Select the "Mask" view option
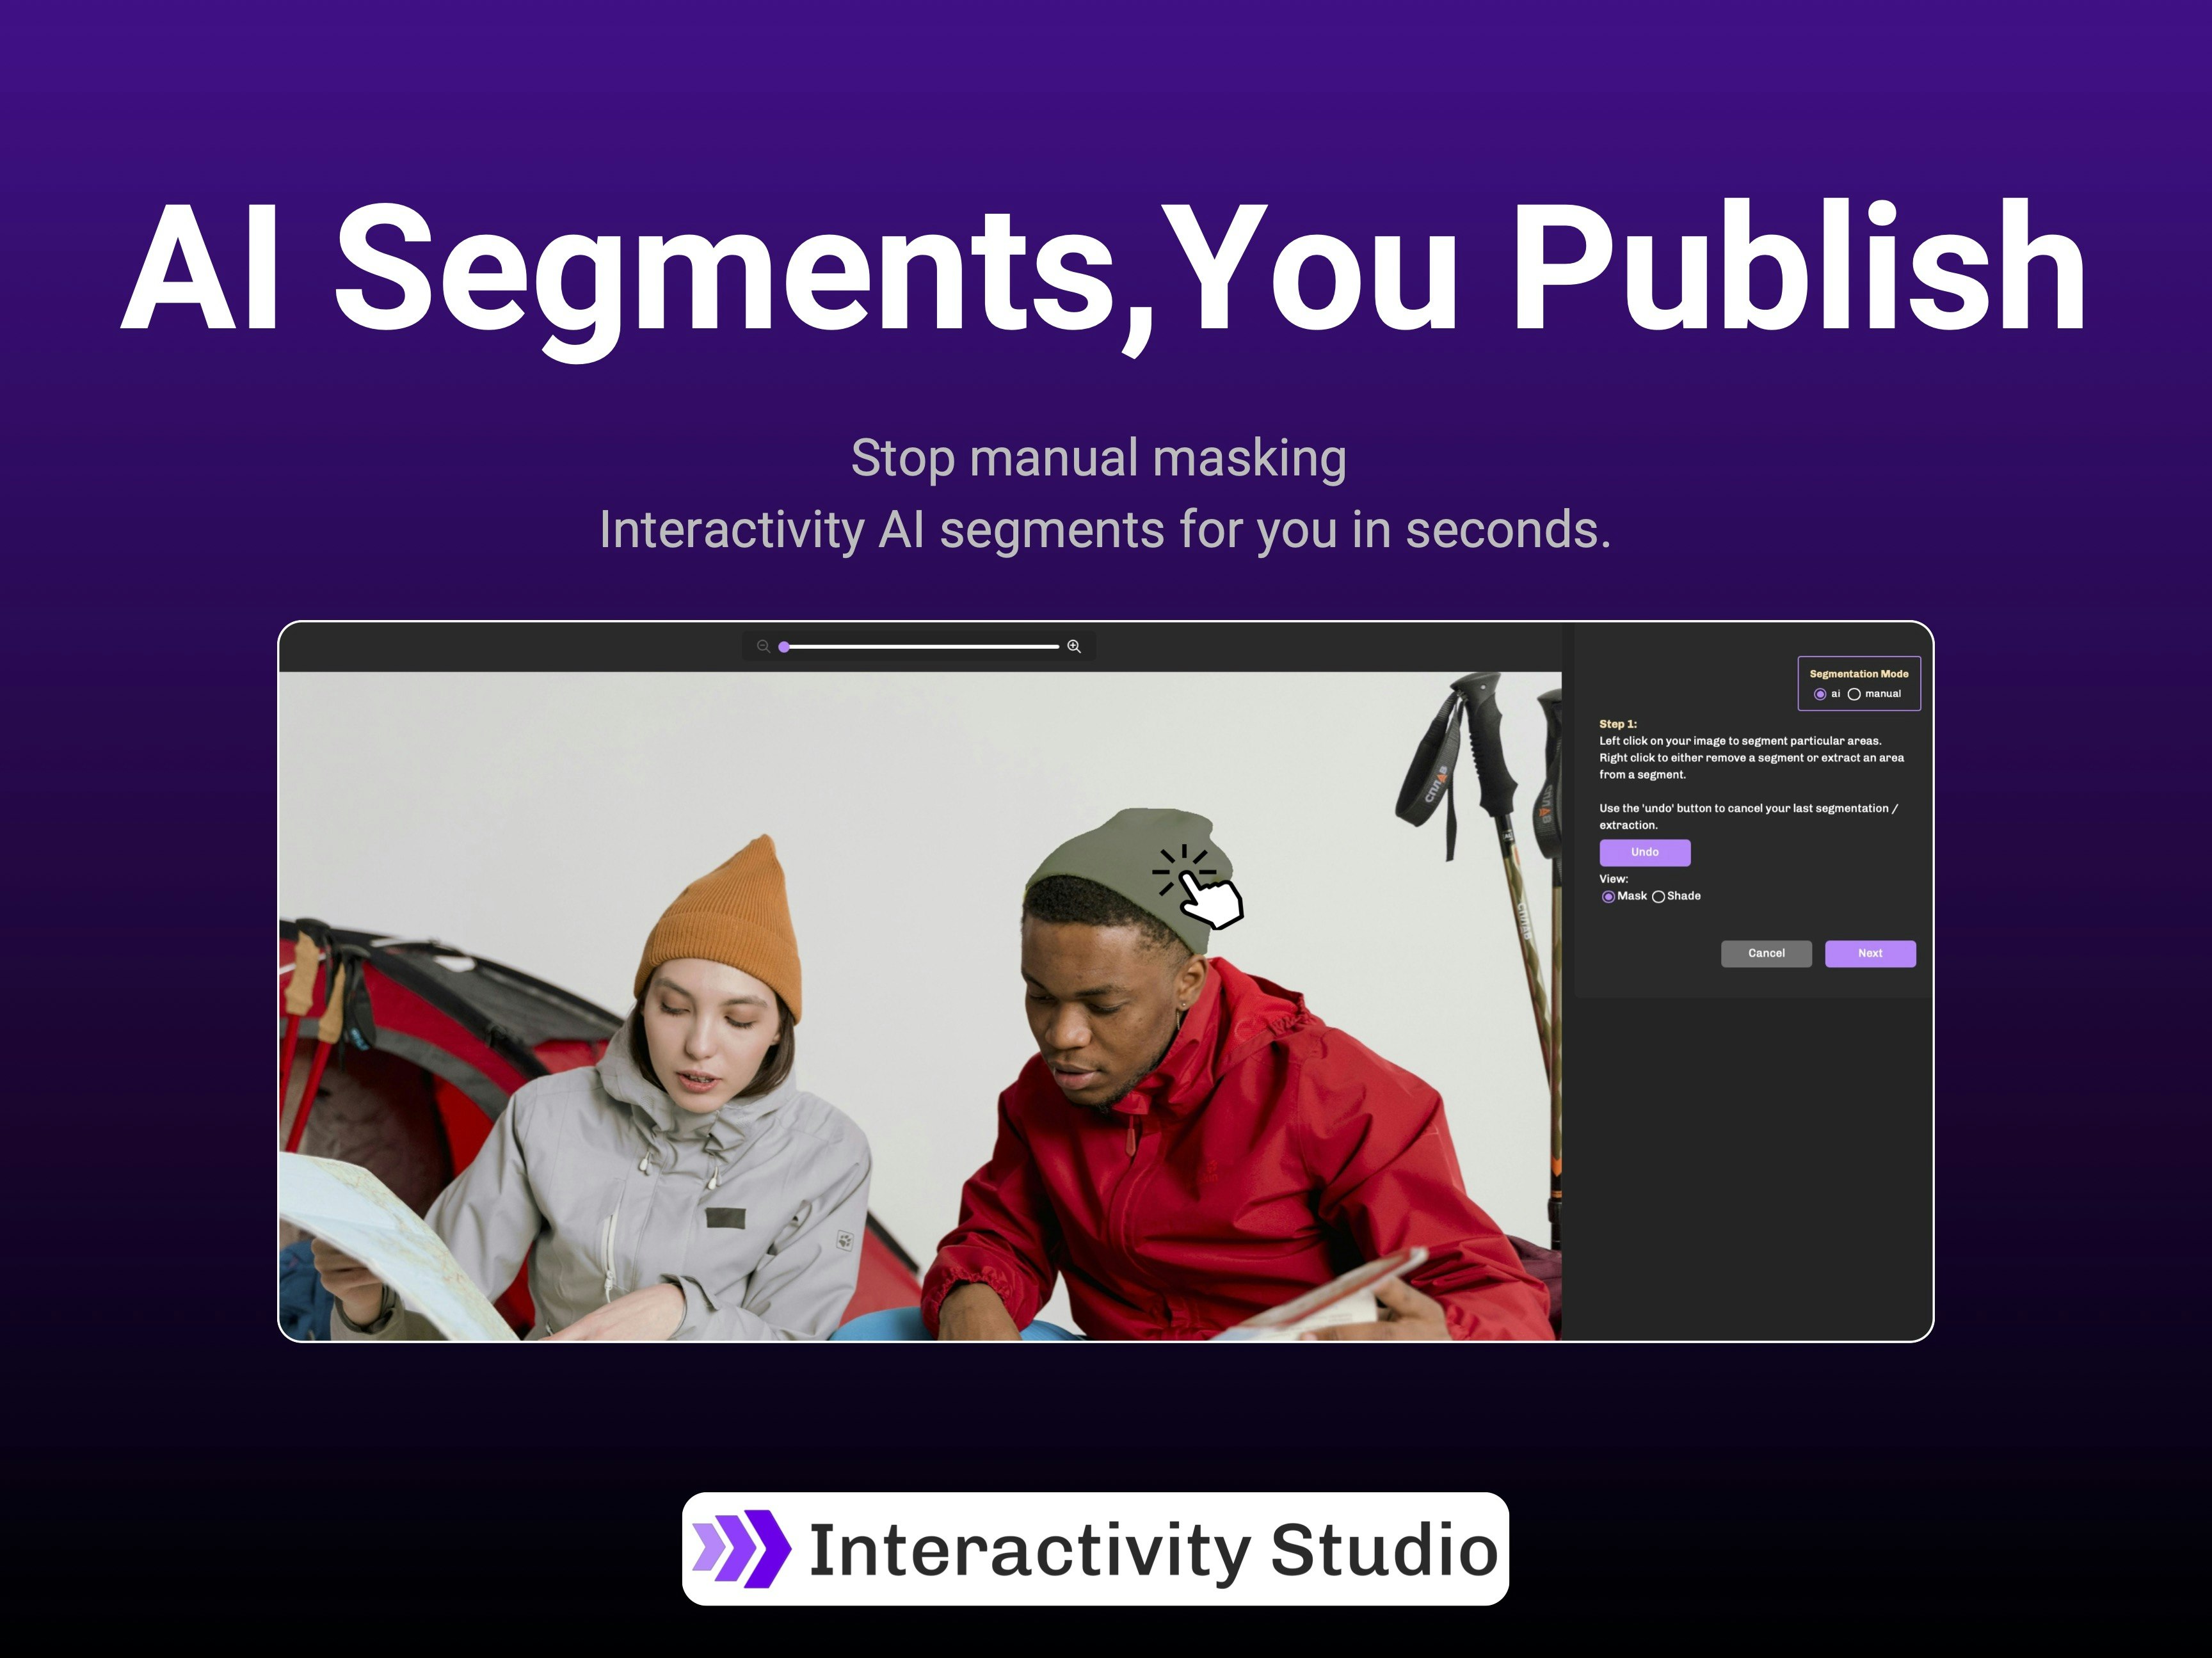The height and width of the screenshot is (1658, 2212). (1609, 896)
